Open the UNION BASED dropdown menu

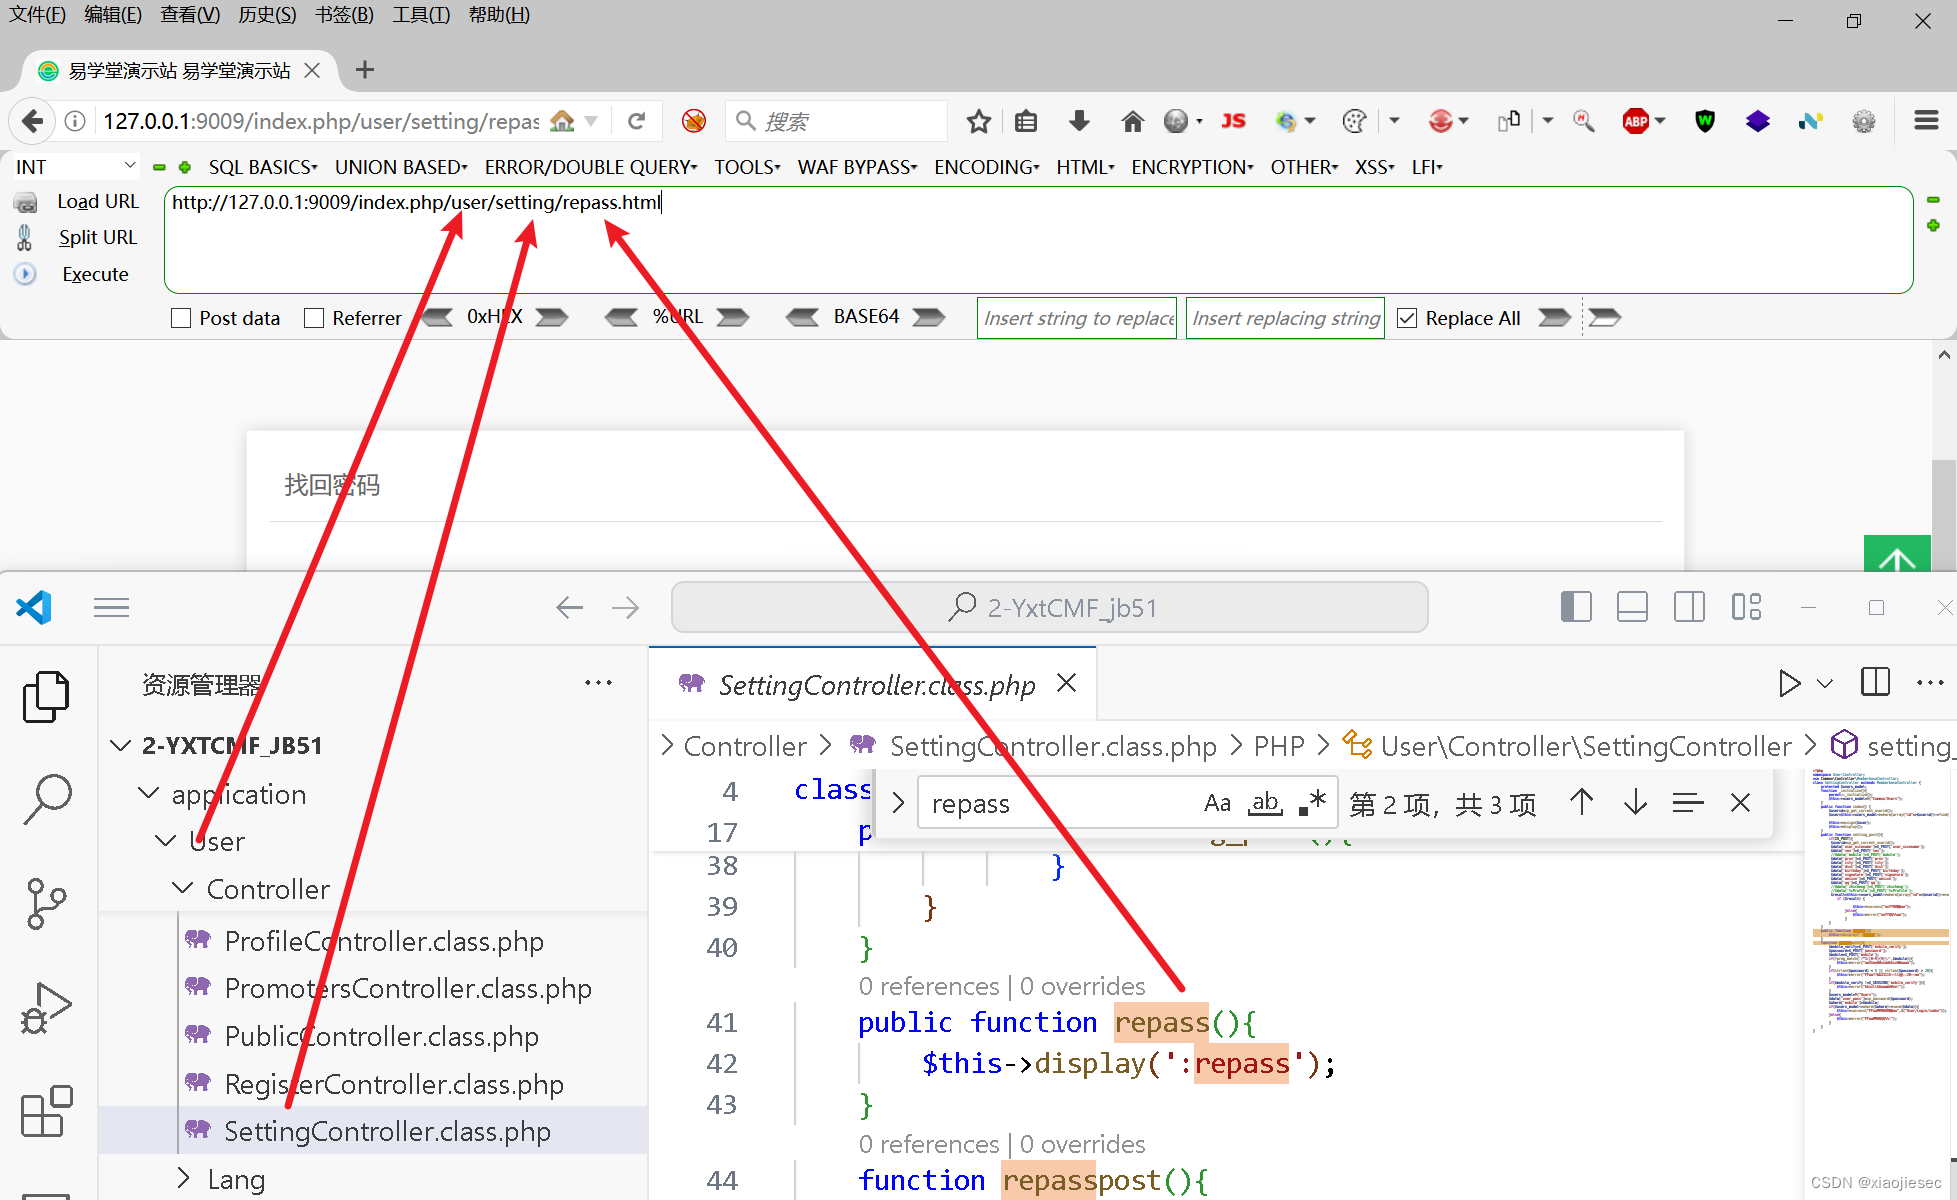click(400, 167)
